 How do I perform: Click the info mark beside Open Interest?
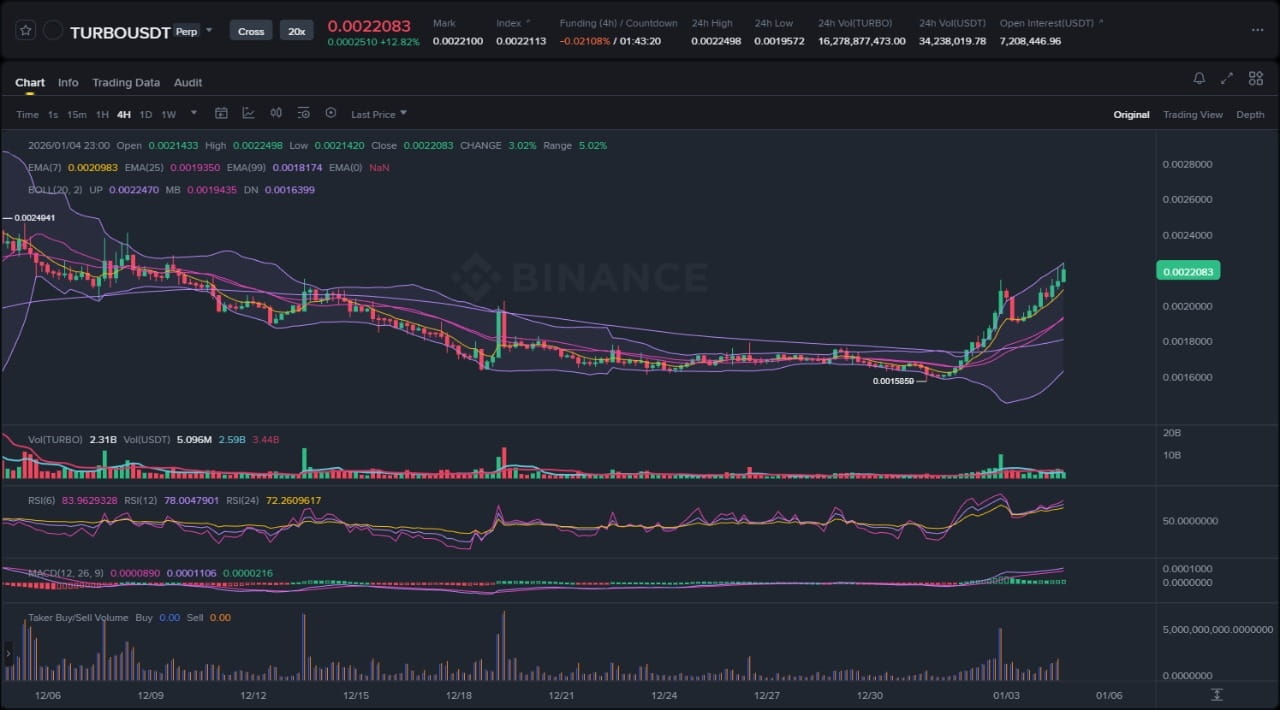pos(1101,22)
